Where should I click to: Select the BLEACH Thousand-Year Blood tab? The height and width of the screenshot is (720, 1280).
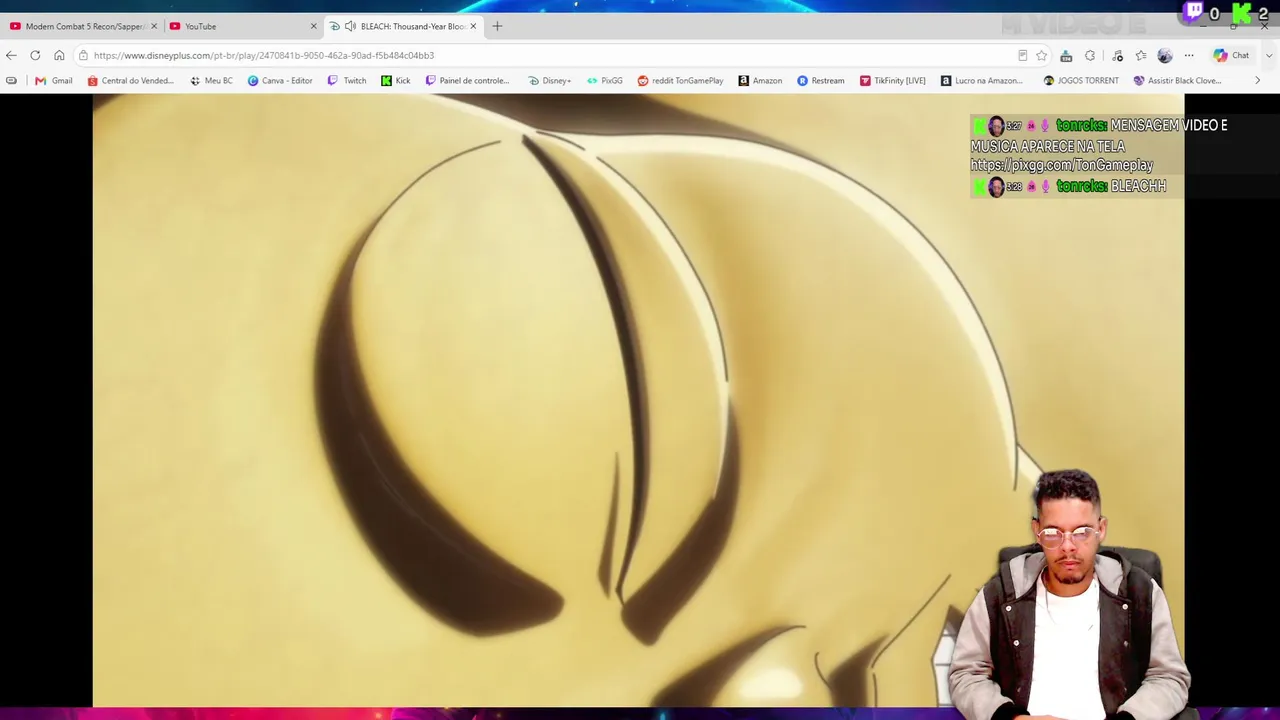(x=404, y=26)
